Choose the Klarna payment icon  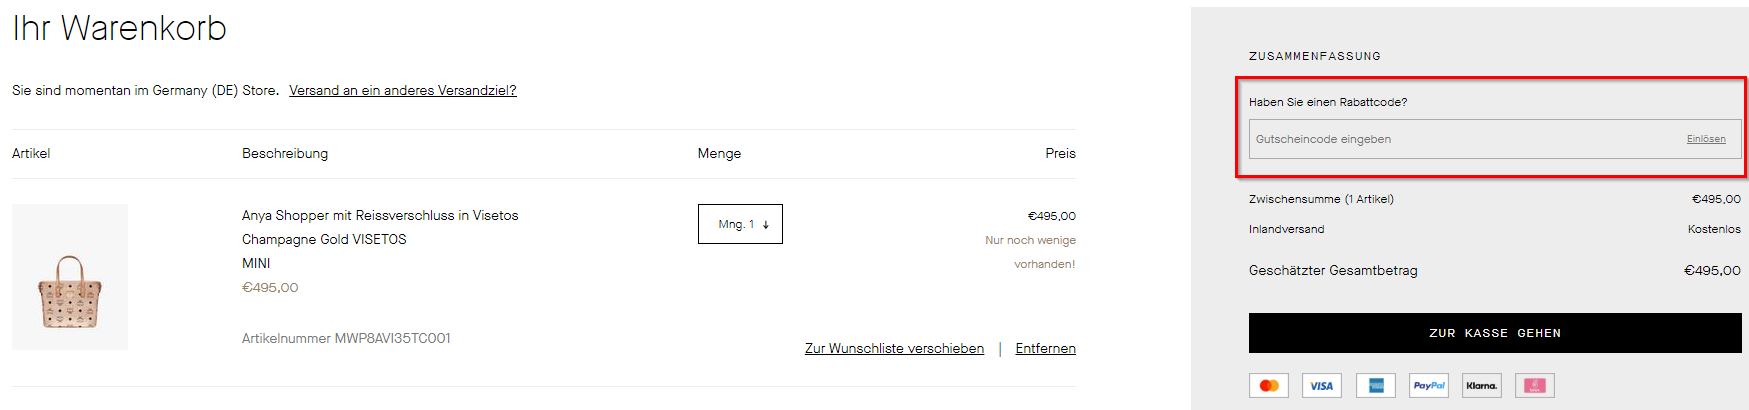pos(1481,386)
